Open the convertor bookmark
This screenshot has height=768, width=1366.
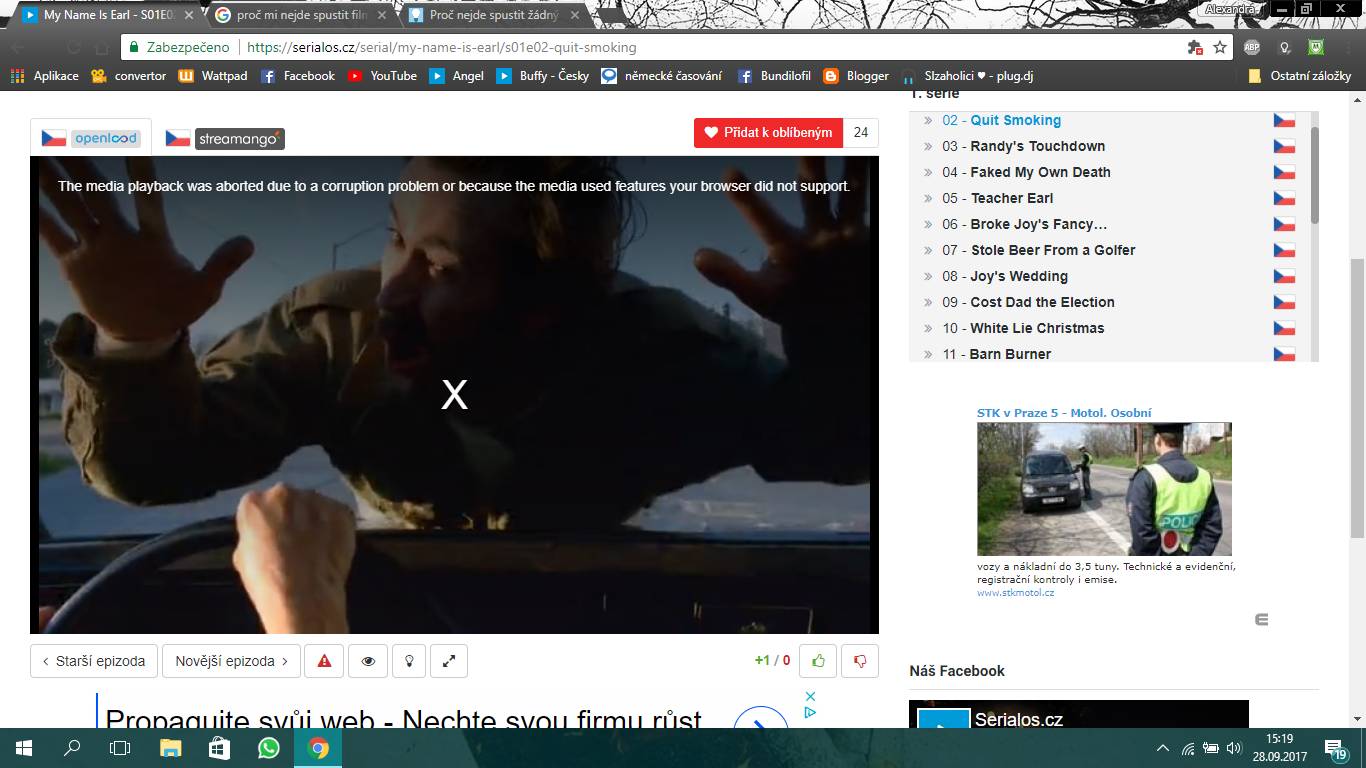[x=128, y=75]
